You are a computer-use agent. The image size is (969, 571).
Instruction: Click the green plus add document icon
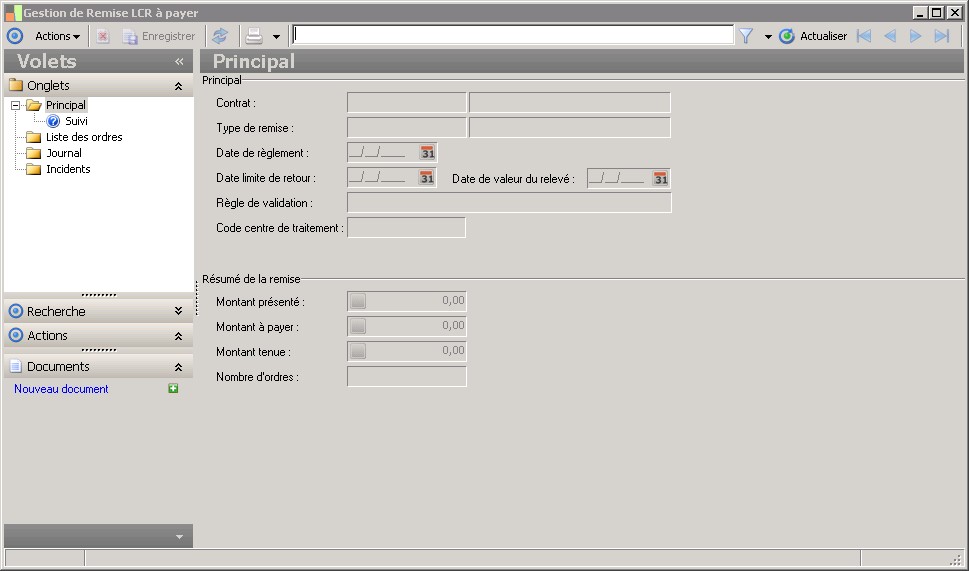[x=173, y=388]
